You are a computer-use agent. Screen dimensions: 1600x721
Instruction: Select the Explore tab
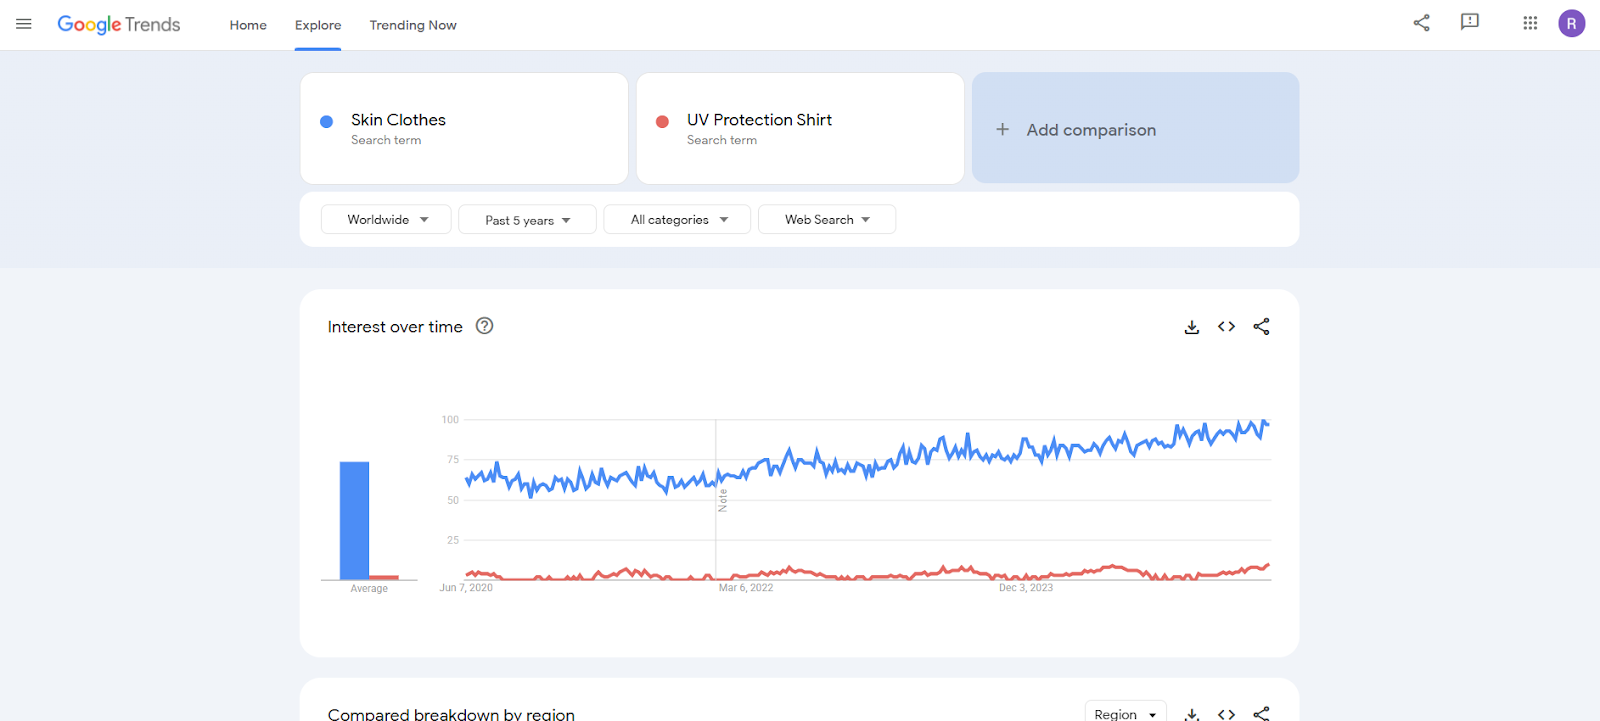point(318,25)
